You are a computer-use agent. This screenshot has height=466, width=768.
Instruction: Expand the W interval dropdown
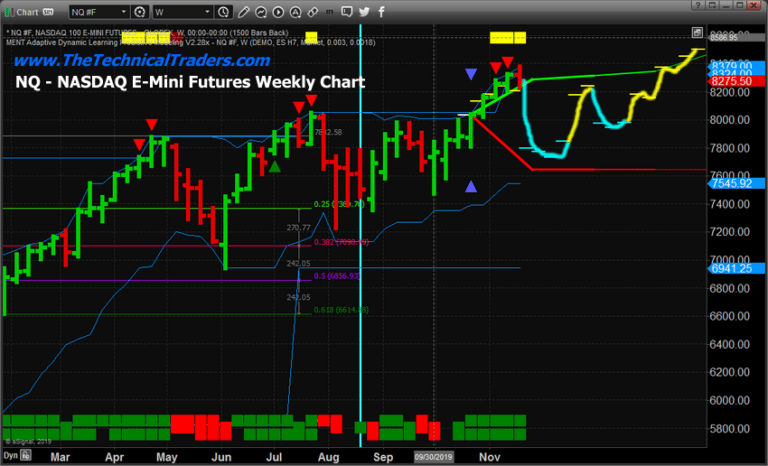(x=207, y=12)
